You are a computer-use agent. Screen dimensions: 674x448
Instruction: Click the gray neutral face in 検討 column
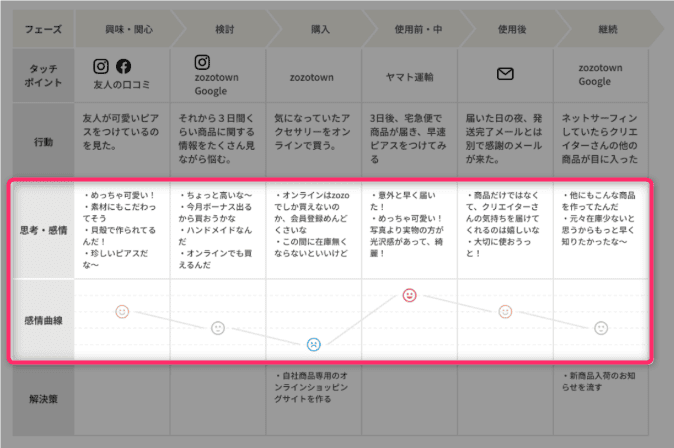(217, 328)
